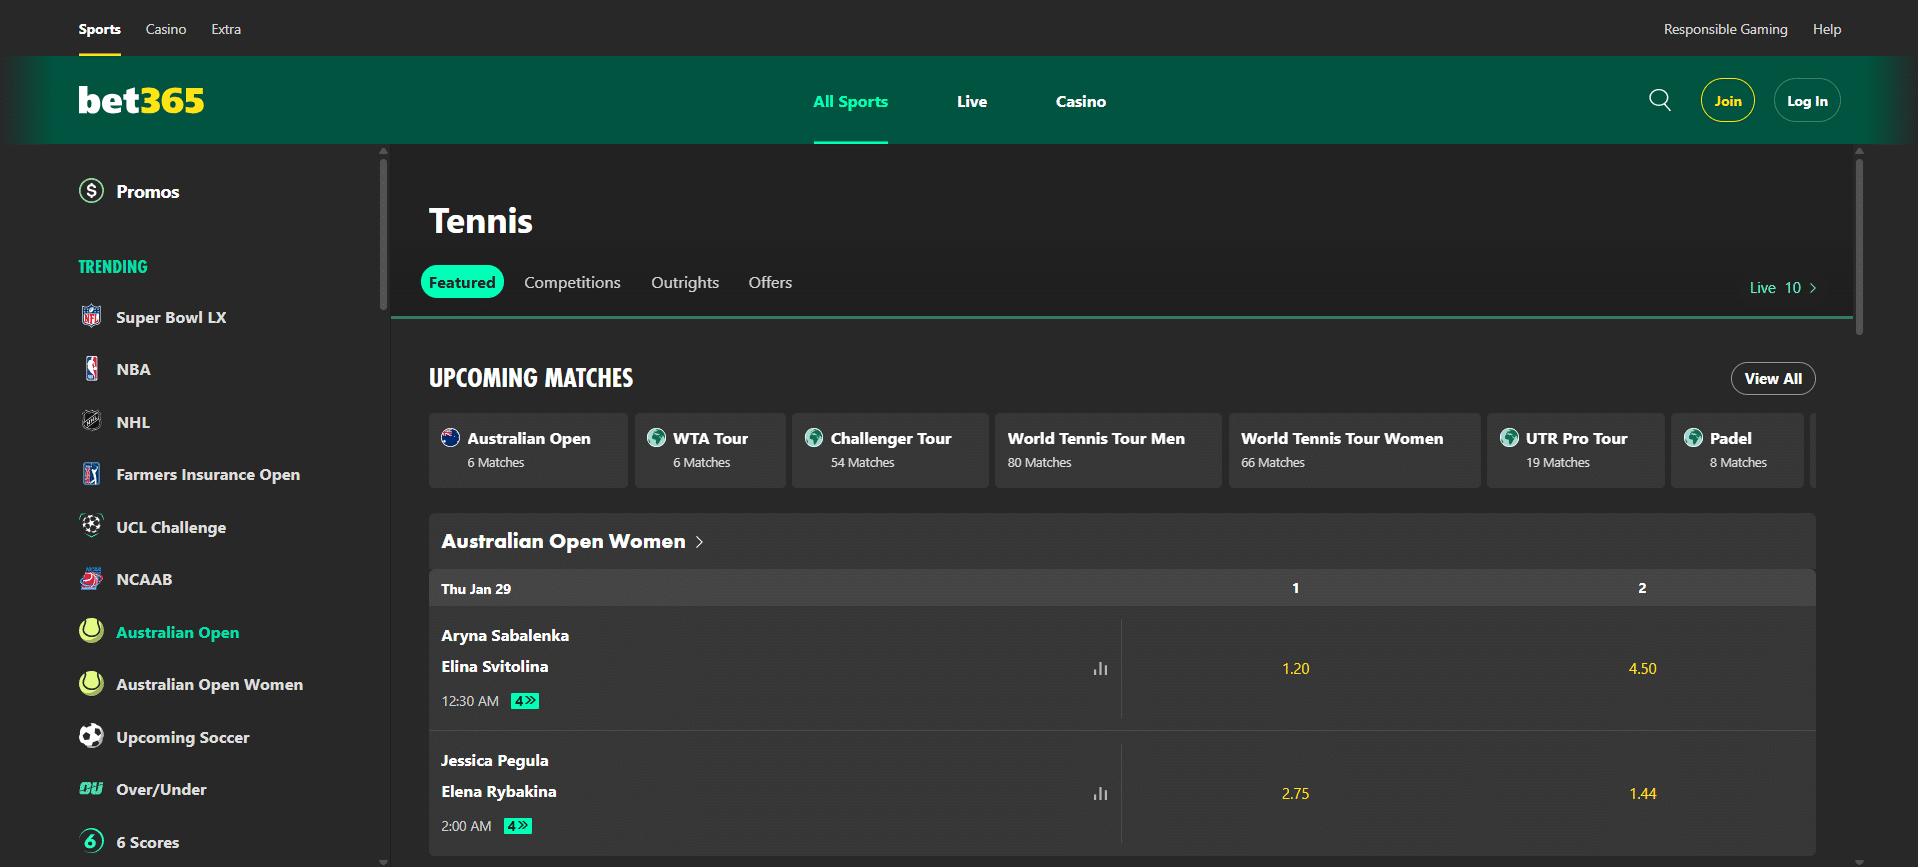The image size is (1918, 867).
Task: Open the Sports top tab
Action: pos(99,29)
